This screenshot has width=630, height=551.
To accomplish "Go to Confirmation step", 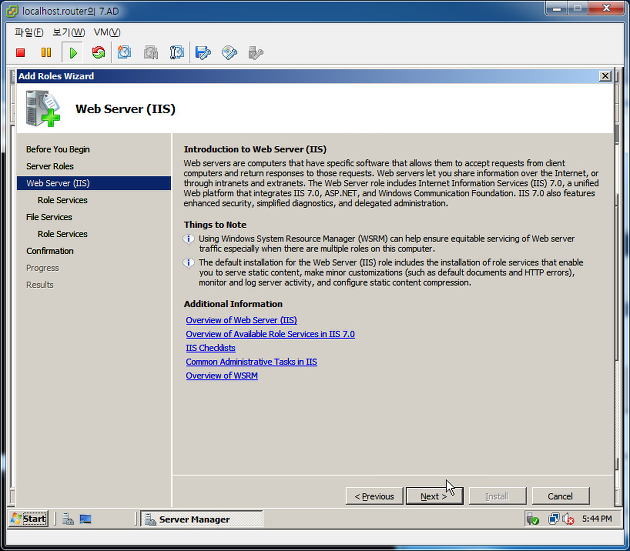I will coord(50,251).
